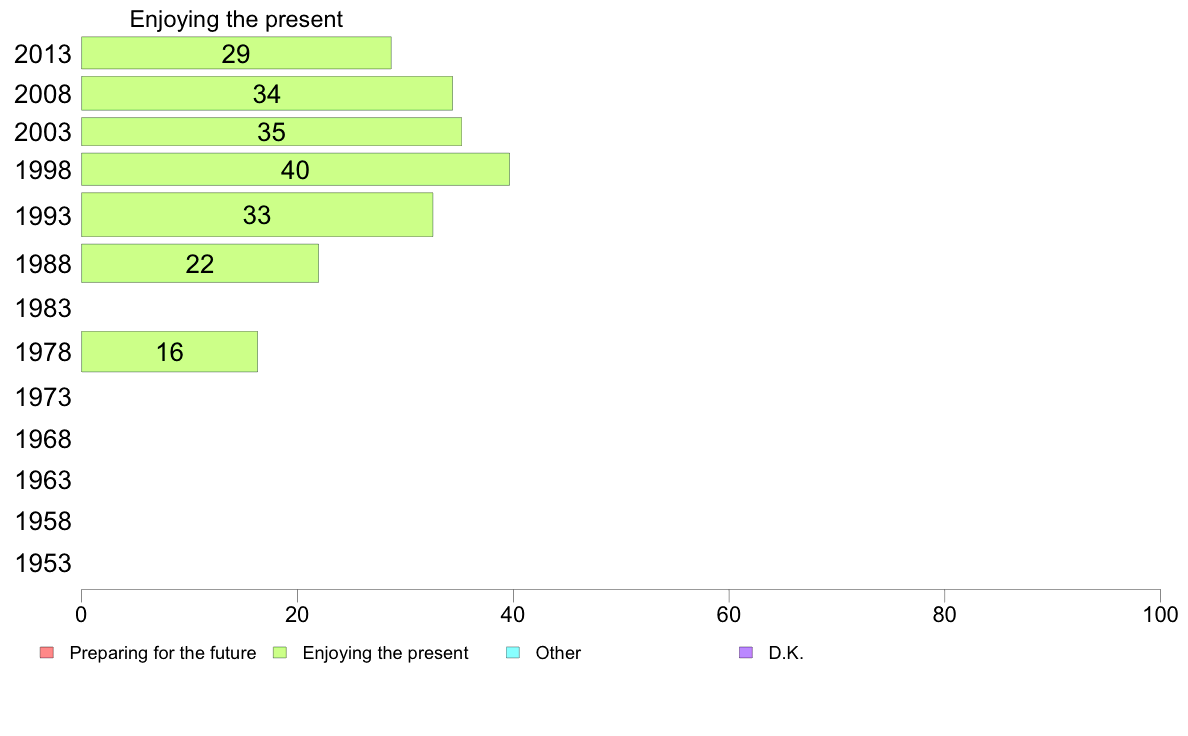Select the 2008 bar showing 34
Screen dimensions: 1188x736
(x=267, y=93)
